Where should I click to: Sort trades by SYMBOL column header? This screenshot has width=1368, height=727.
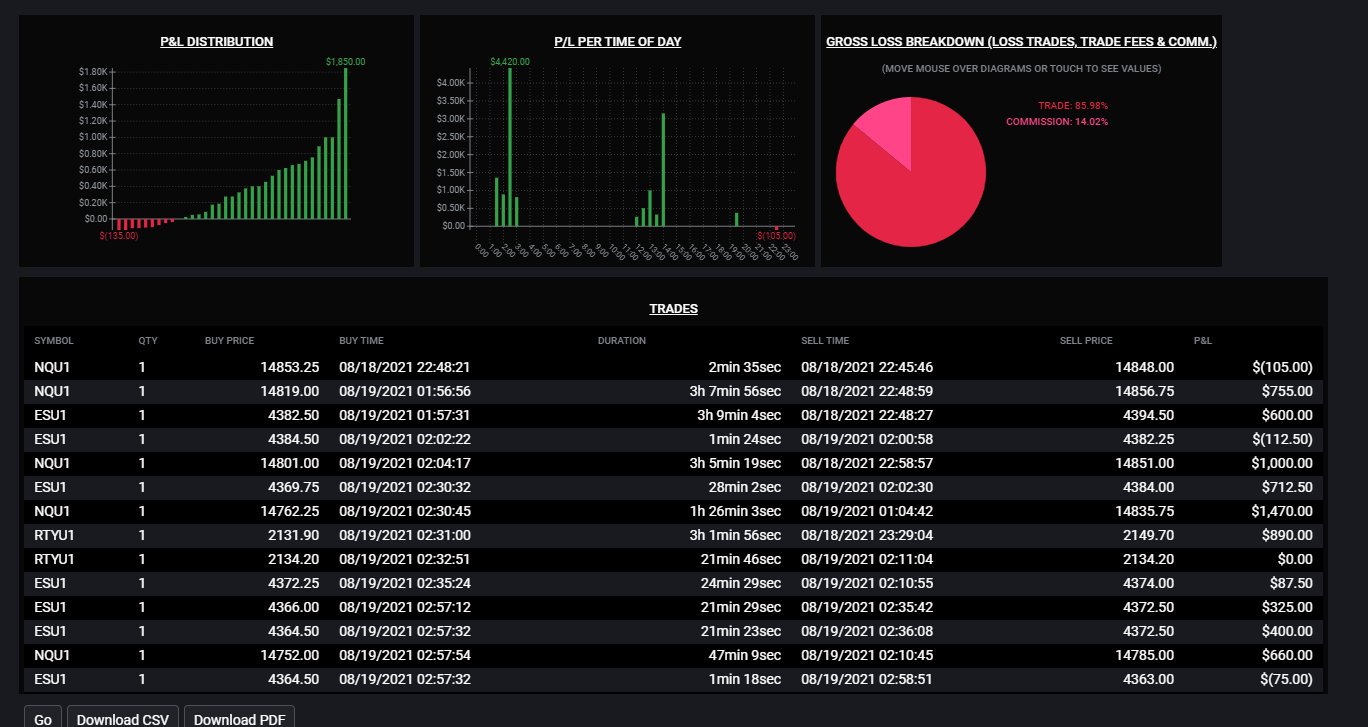click(54, 341)
